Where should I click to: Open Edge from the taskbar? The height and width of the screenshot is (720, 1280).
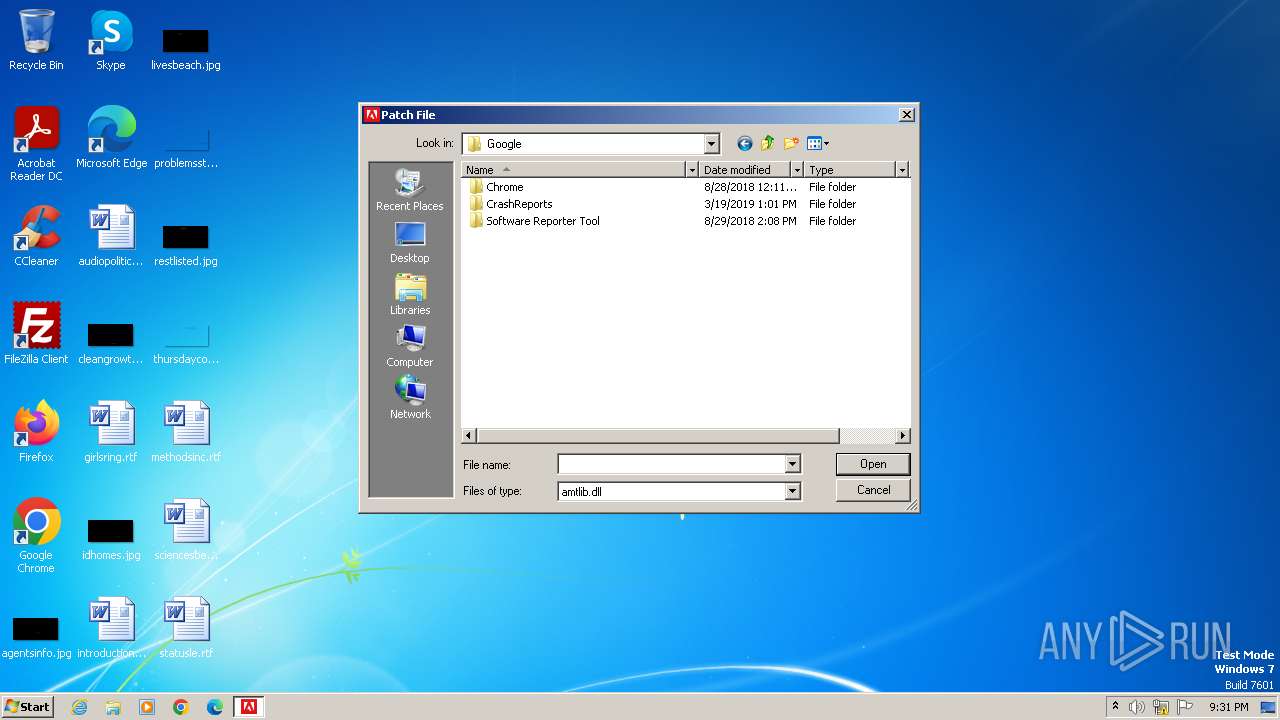click(215, 707)
